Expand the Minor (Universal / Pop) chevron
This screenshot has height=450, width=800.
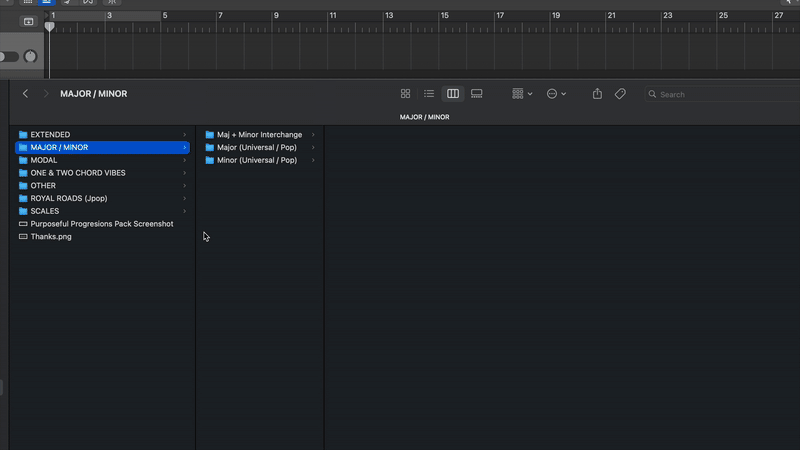[313, 160]
